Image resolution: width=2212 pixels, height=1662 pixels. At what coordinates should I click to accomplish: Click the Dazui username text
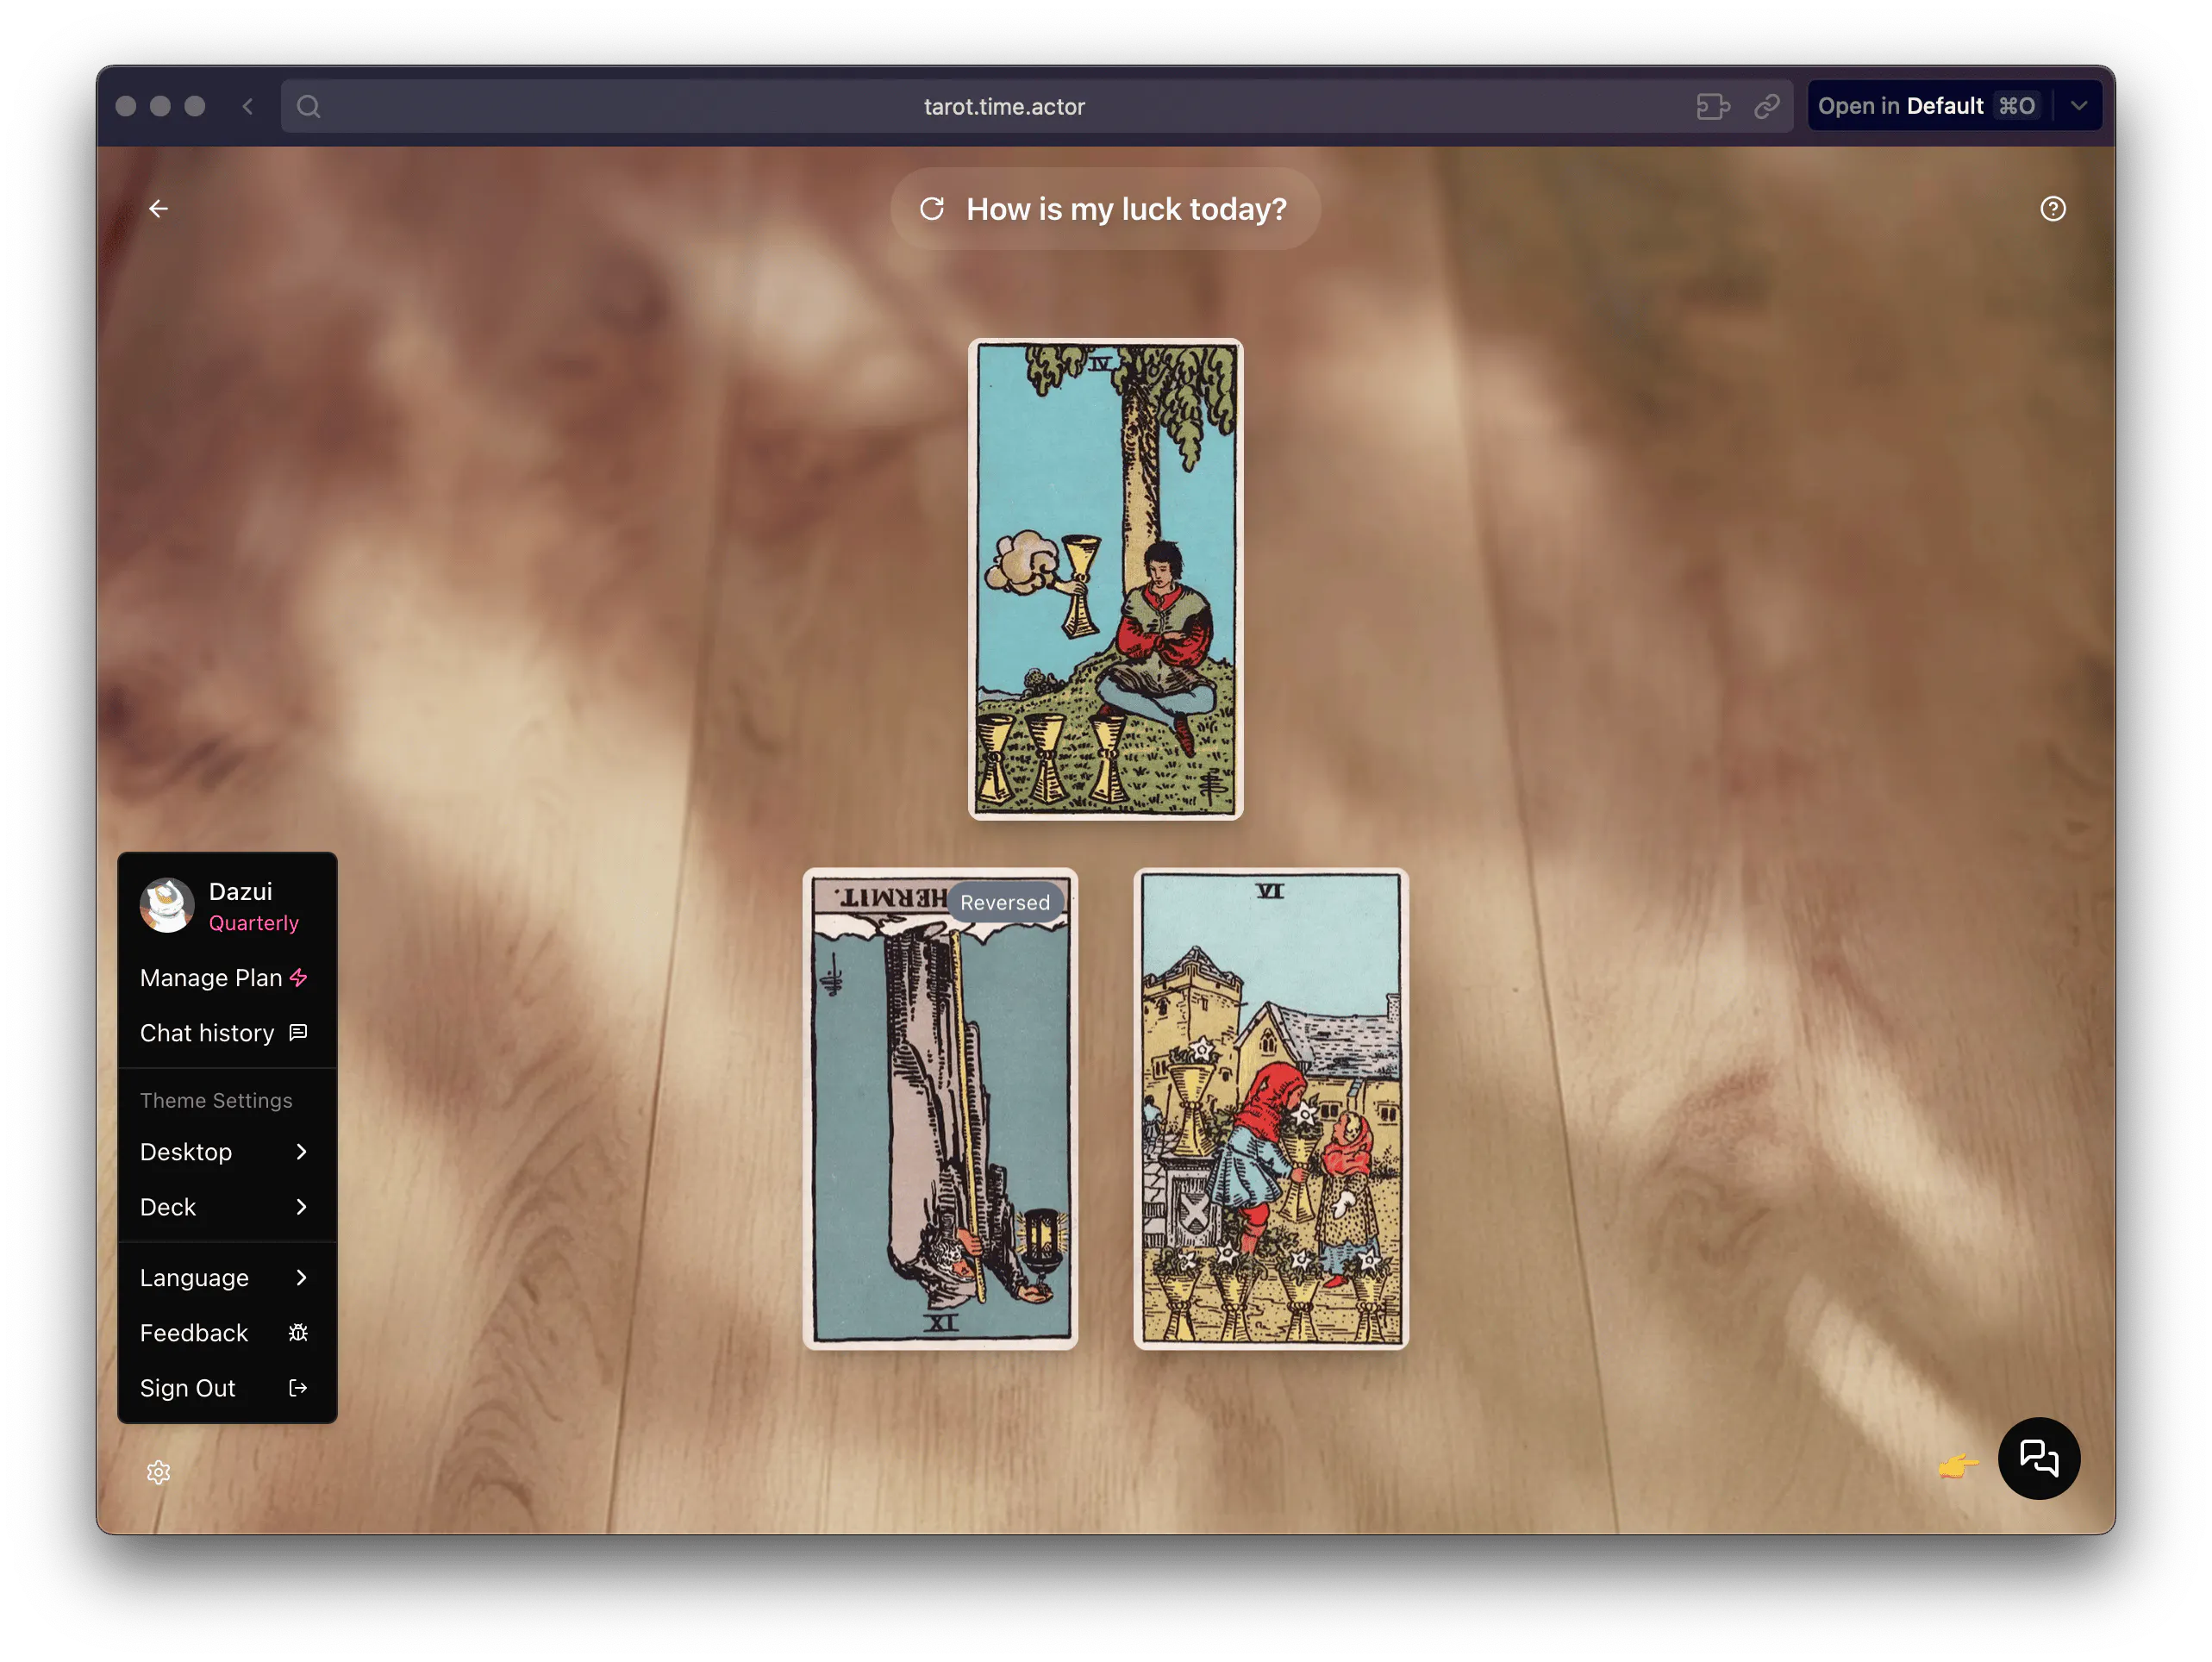point(240,891)
